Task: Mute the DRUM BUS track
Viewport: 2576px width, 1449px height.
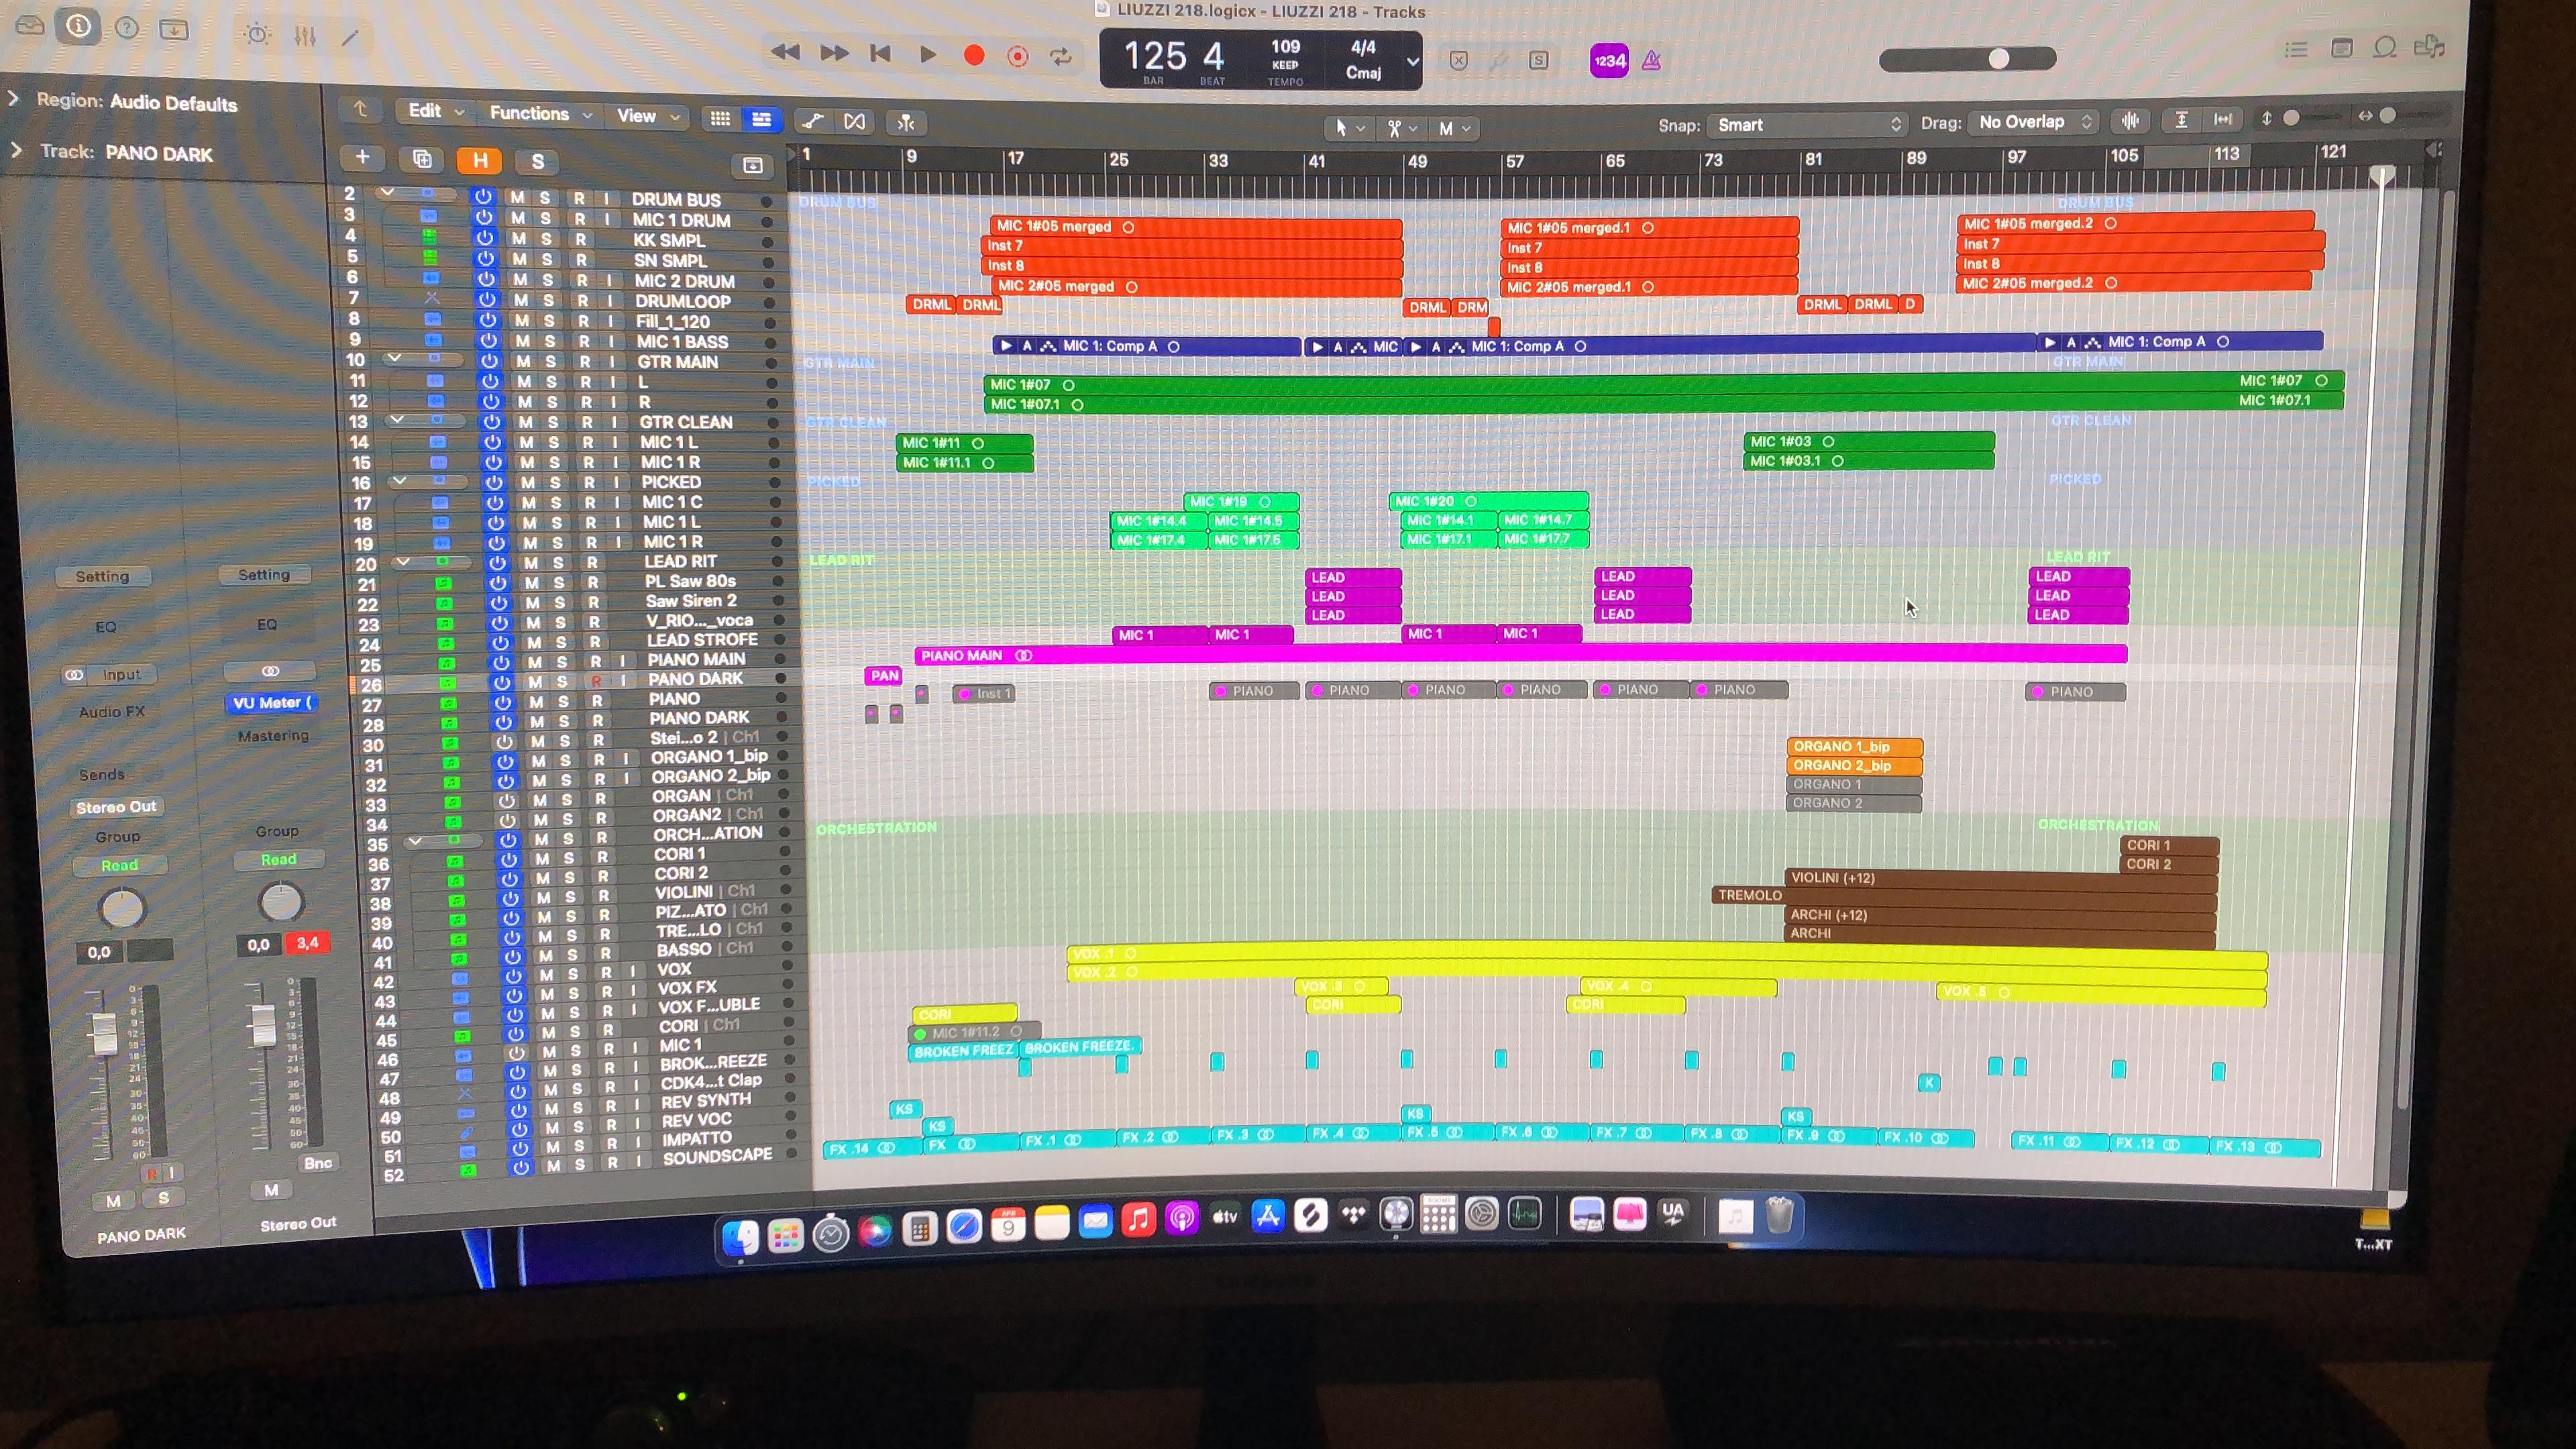Action: coord(517,197)
